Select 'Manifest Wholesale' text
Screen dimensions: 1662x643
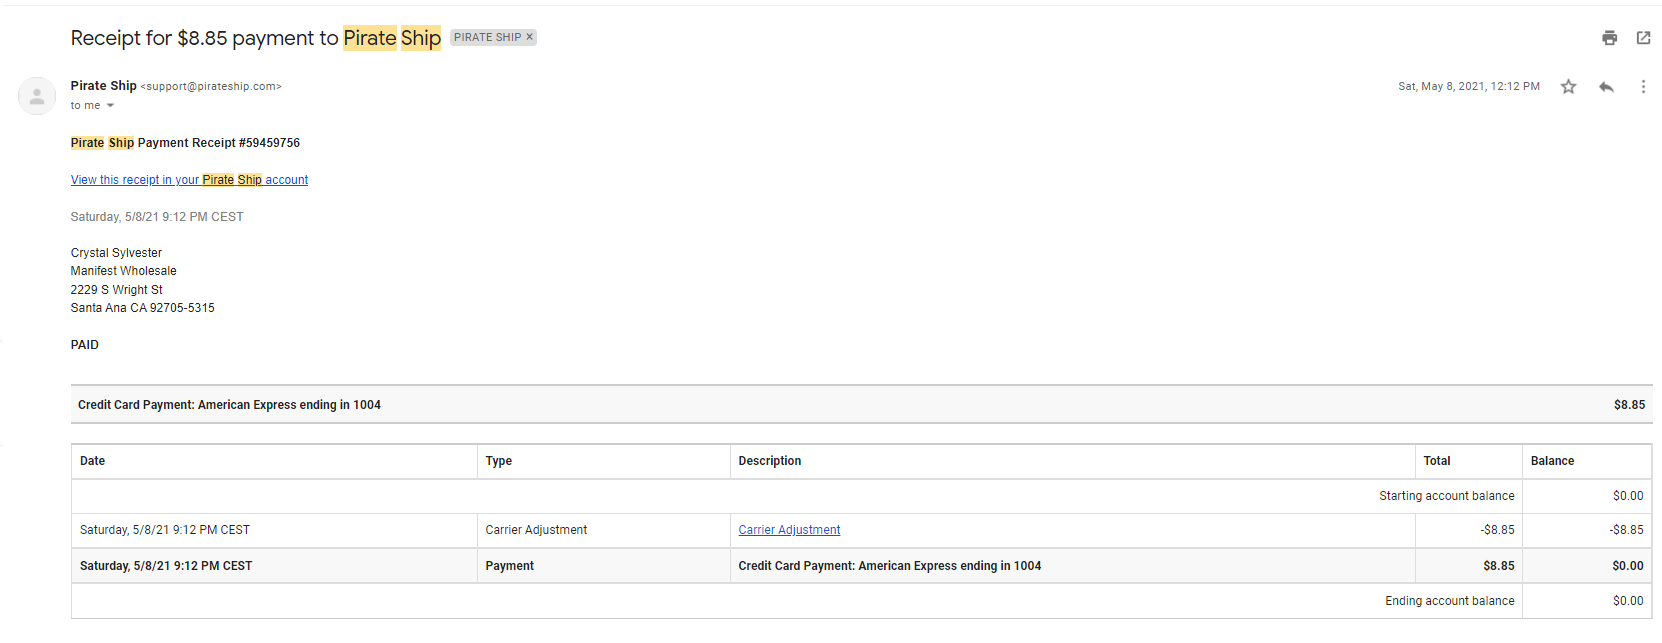tap(123, 271)
